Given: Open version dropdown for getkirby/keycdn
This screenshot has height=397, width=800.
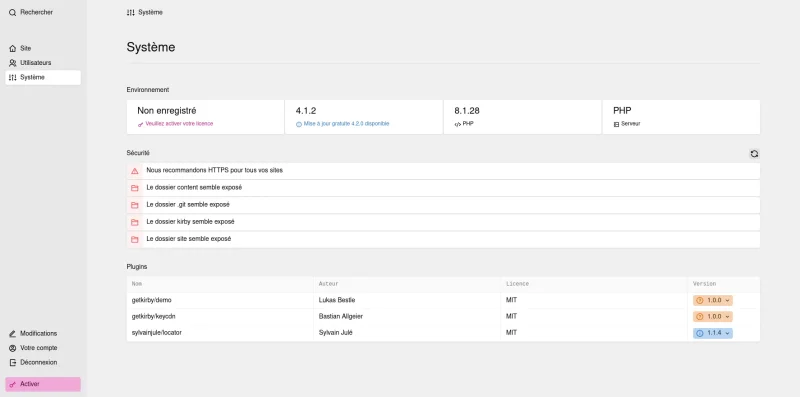Looking at the screenshot, I should (x=713, y=317).
